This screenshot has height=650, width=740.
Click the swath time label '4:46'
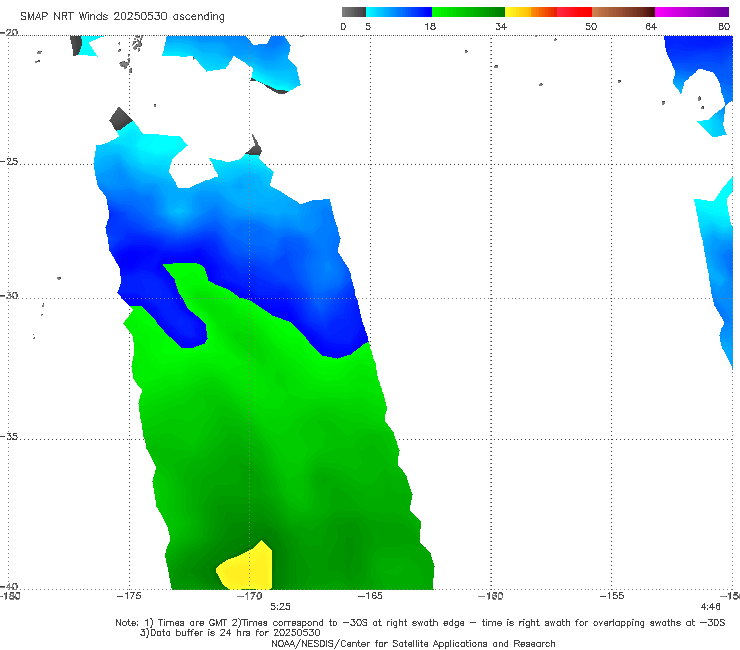(x=711, y=607)
